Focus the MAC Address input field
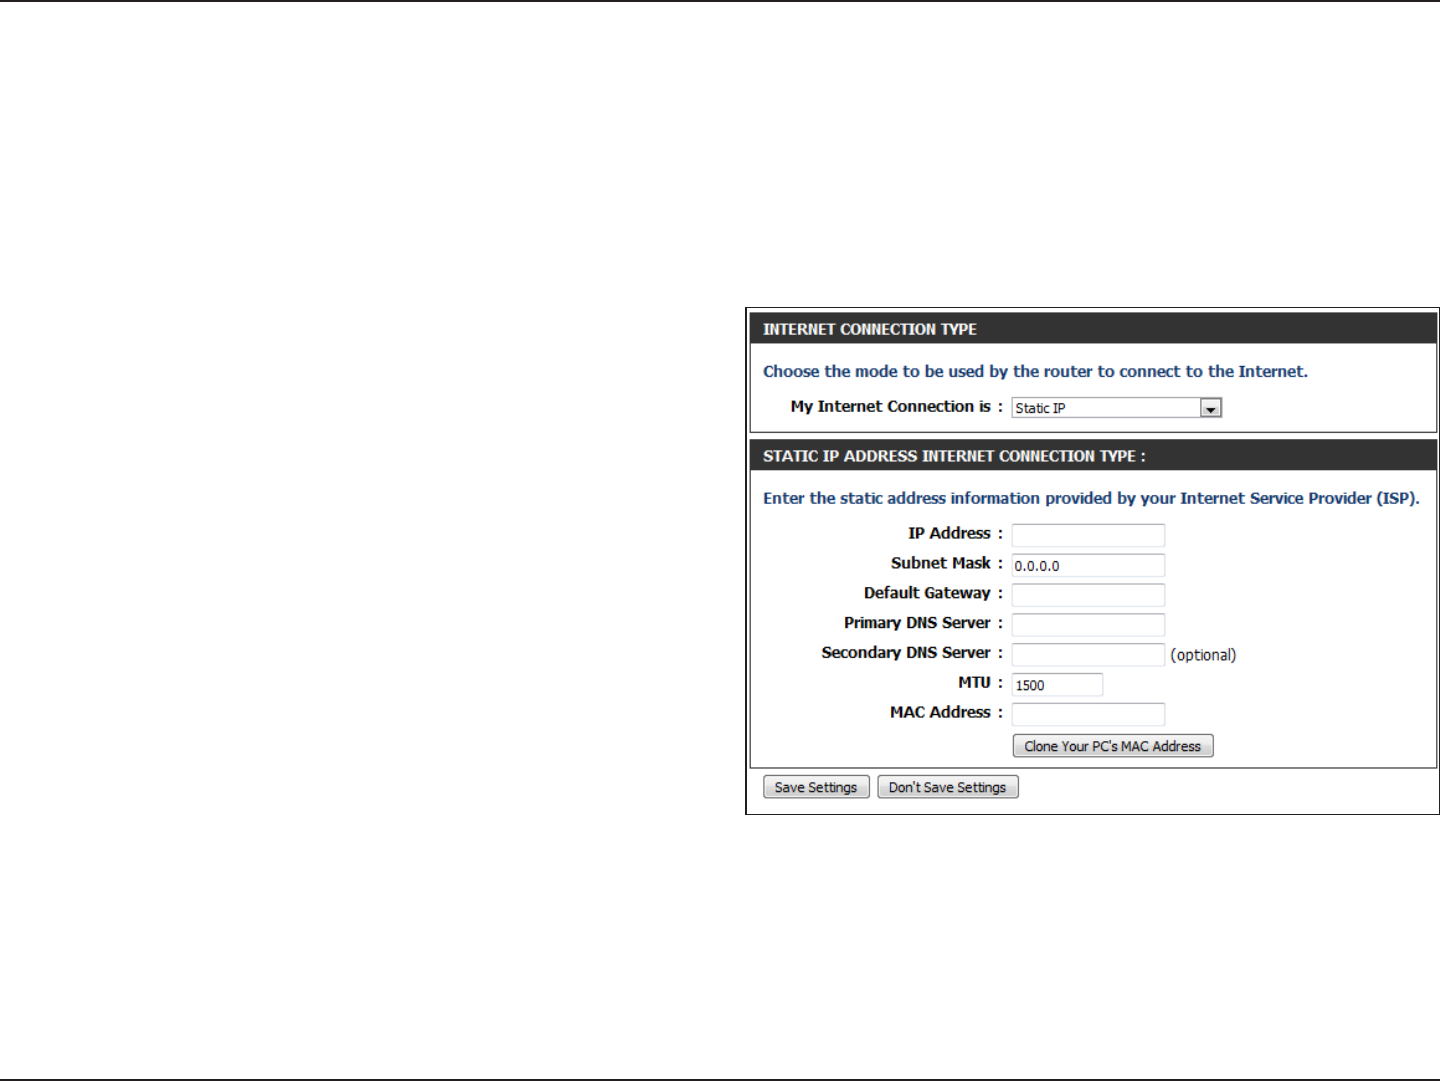 [x=1088, y=714]
